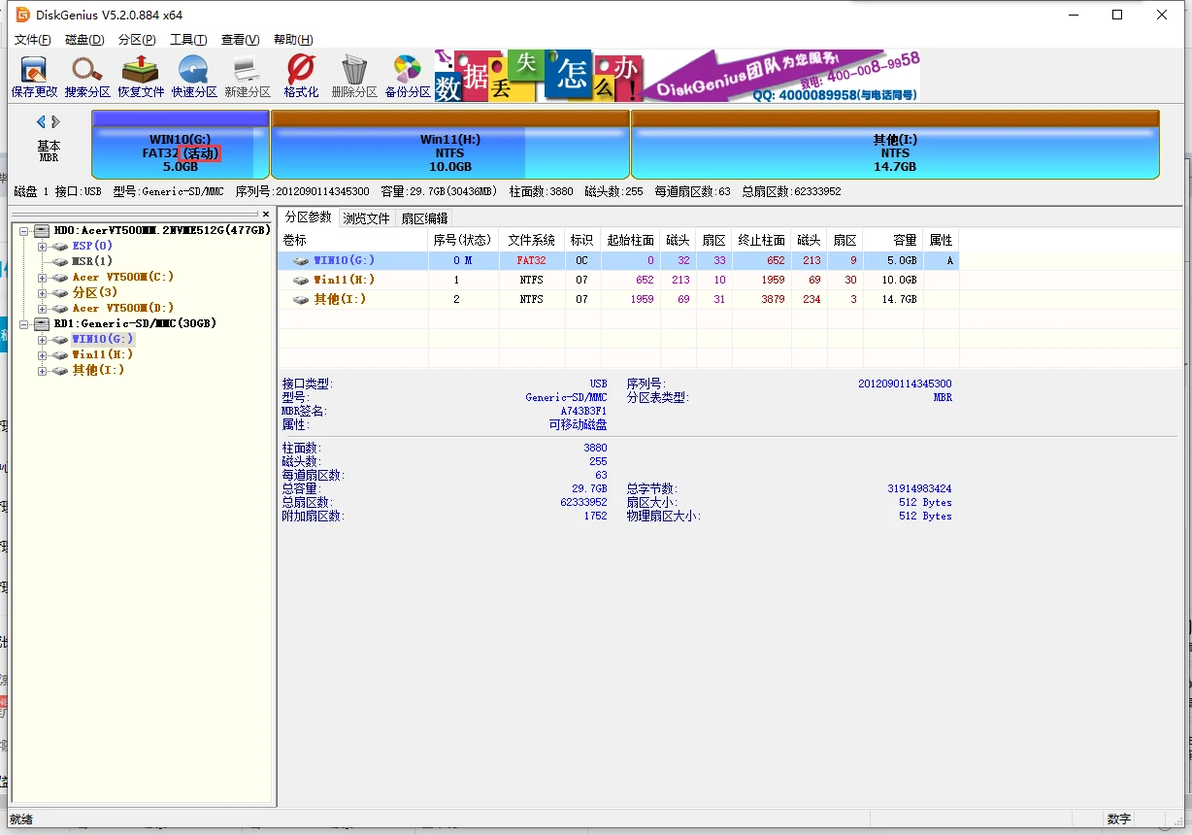Select the WIN10(G:) row in partition table

(618, 261)
